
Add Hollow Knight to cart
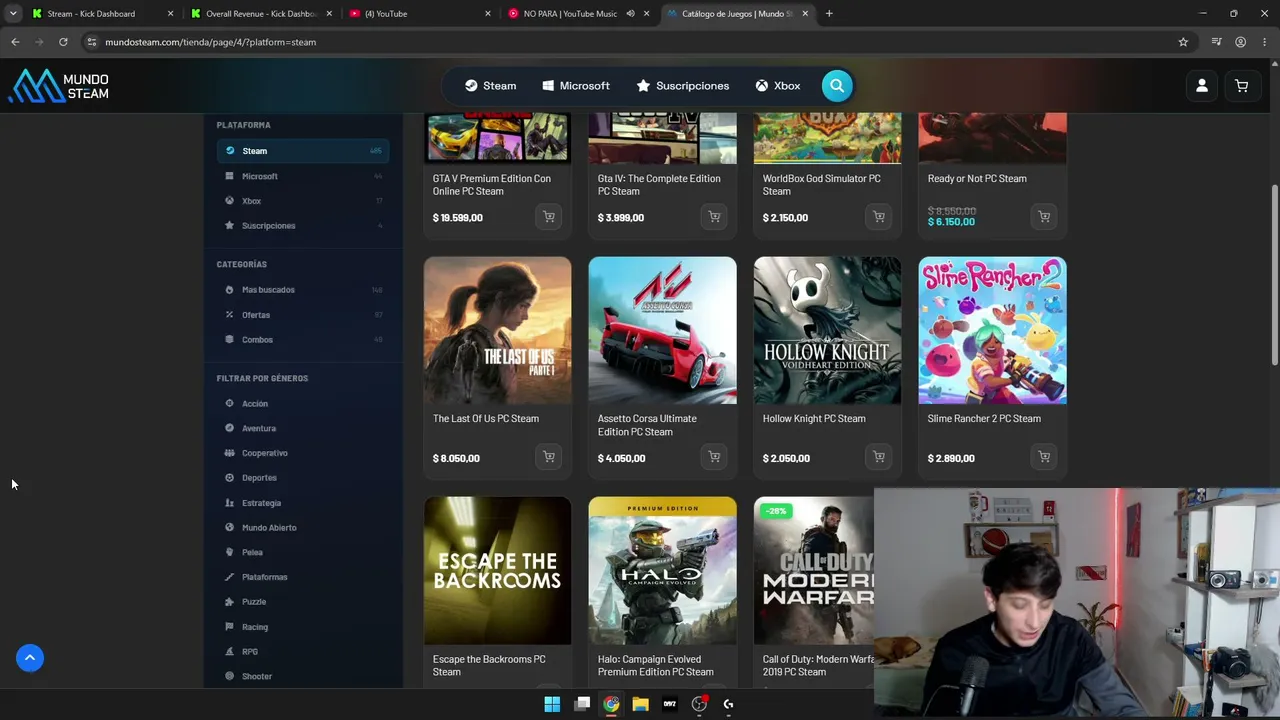point(879,457)
